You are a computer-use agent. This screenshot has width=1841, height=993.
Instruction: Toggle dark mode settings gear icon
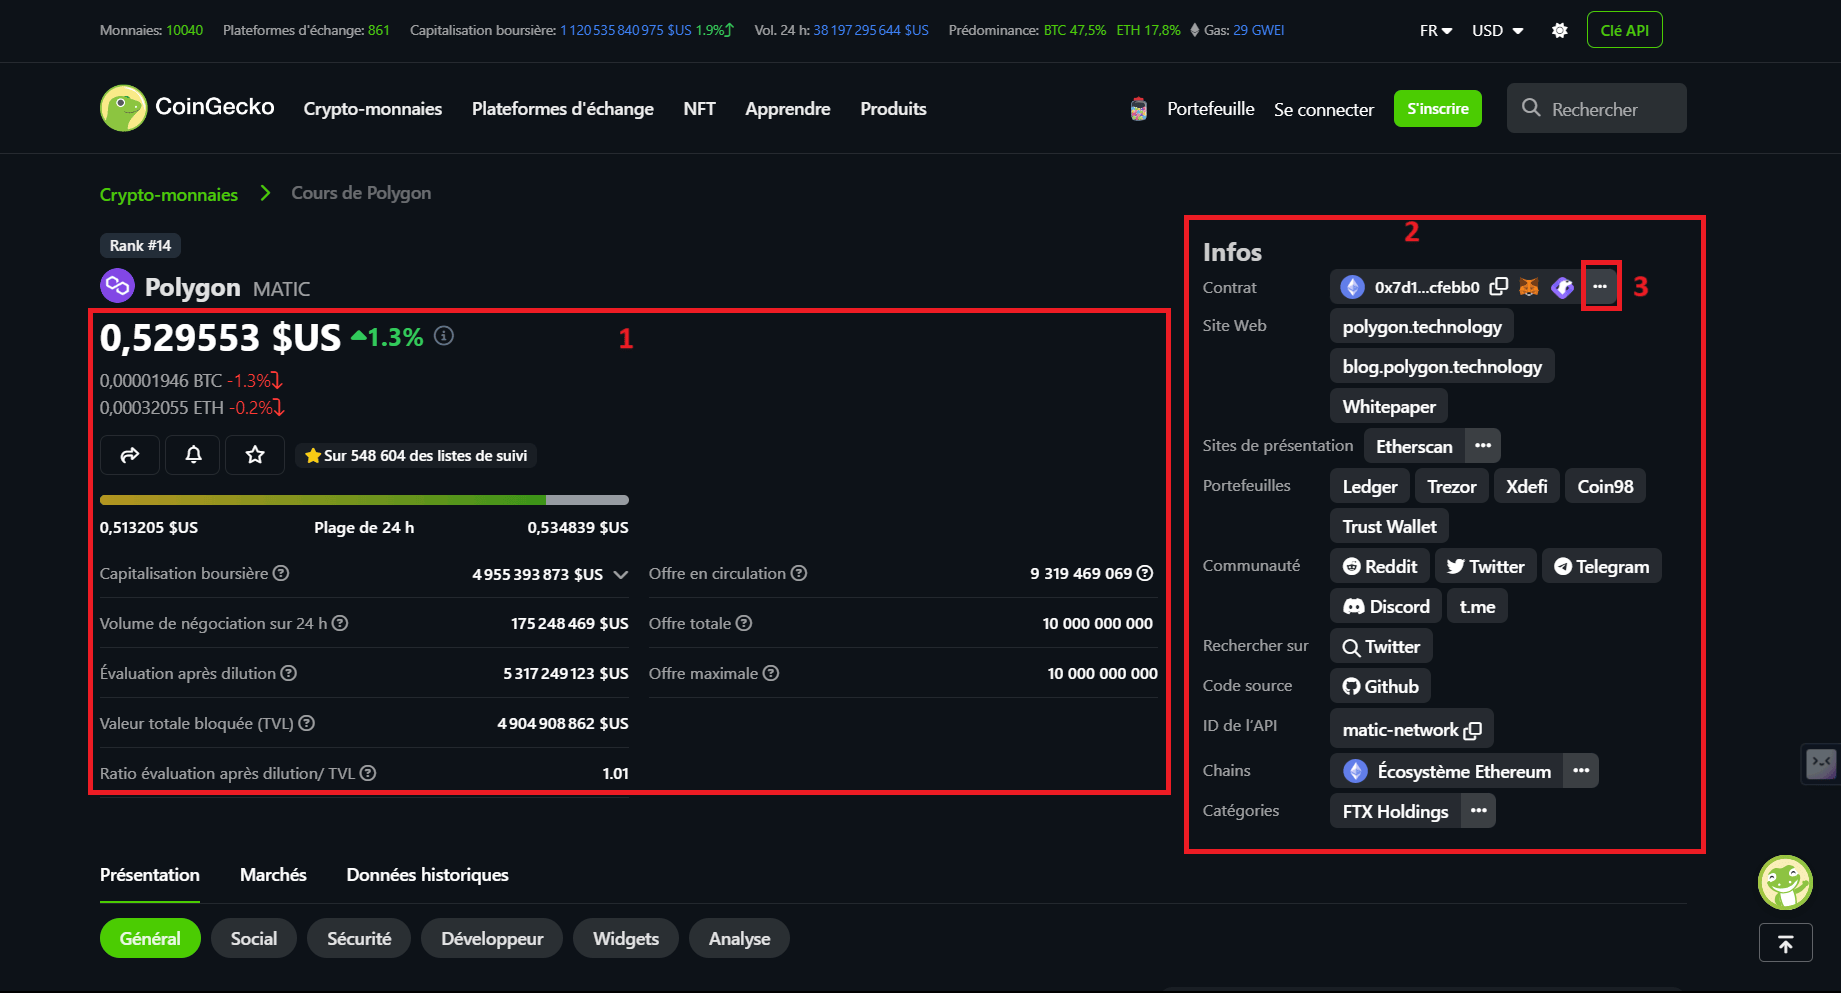1559,31
